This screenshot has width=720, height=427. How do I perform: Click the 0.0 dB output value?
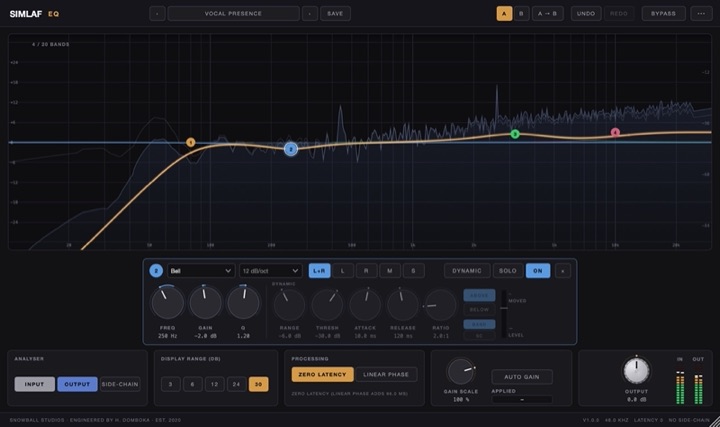[x=636, y=399]
